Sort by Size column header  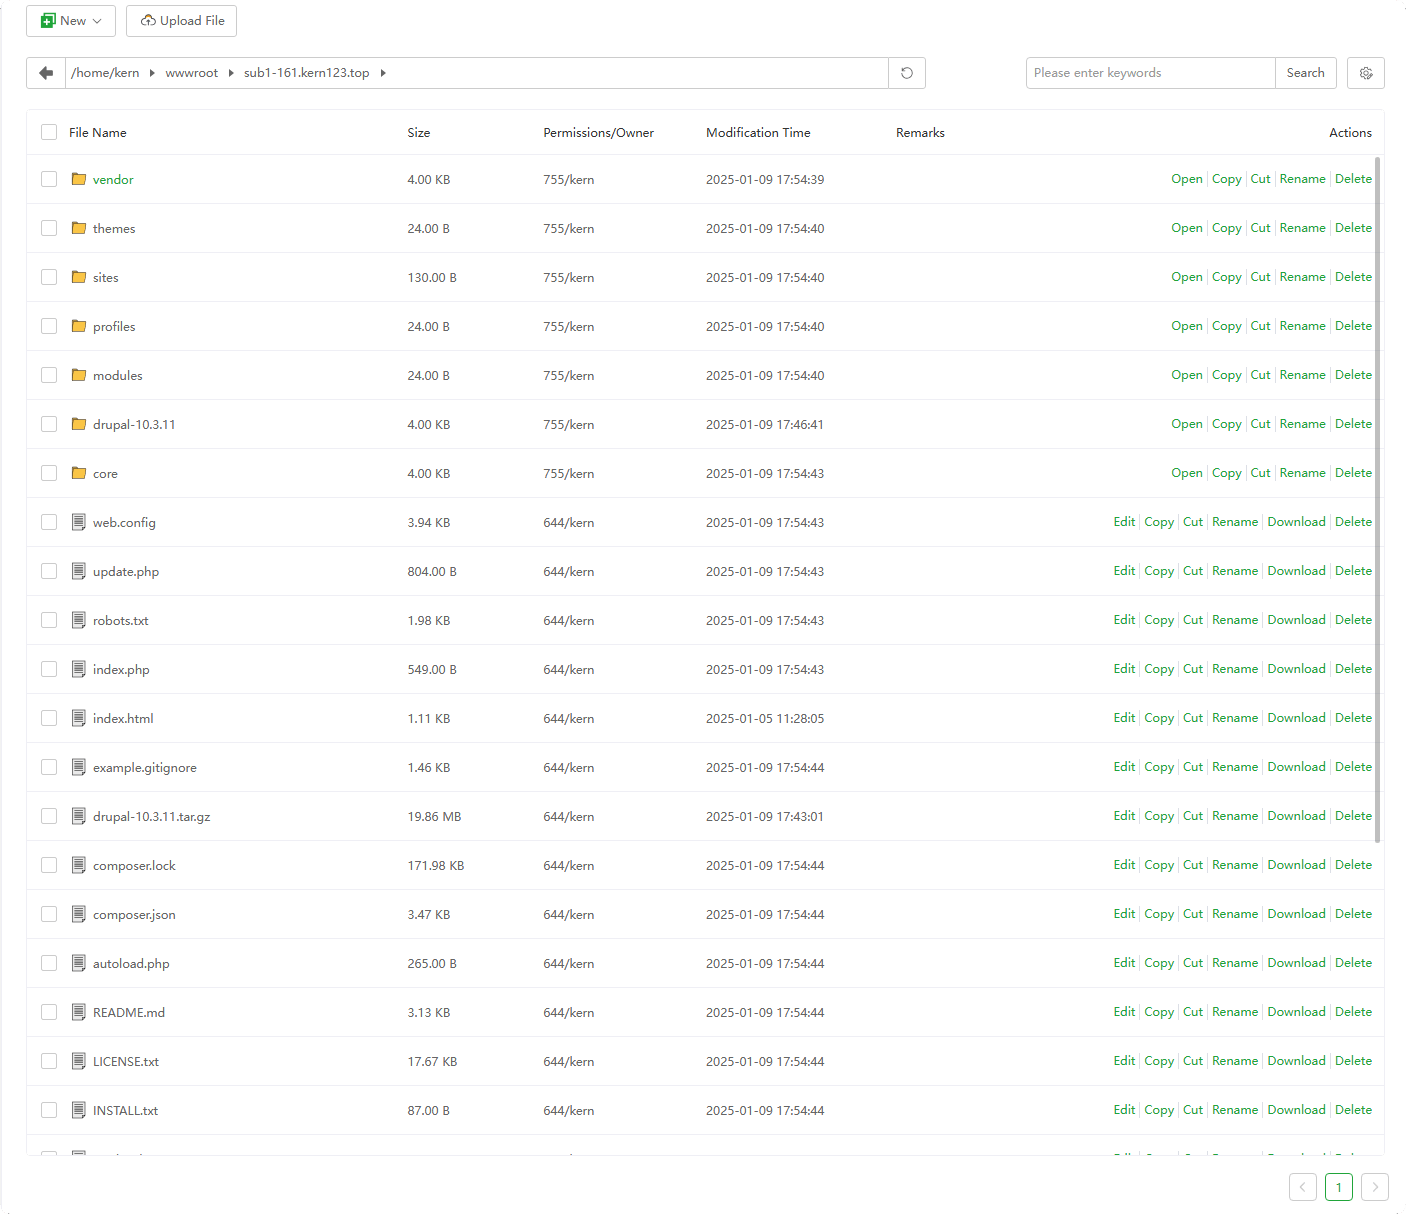tap(419, 132)
